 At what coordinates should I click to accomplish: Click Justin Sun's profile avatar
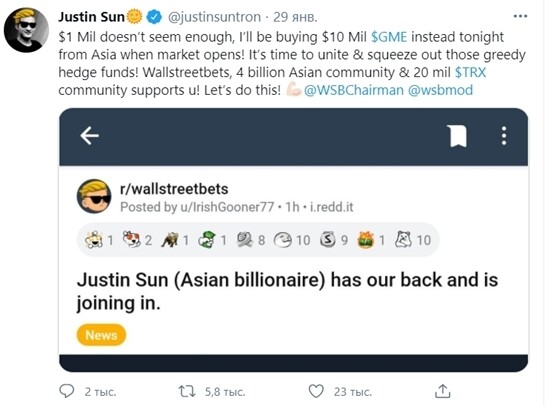point(26,30)
